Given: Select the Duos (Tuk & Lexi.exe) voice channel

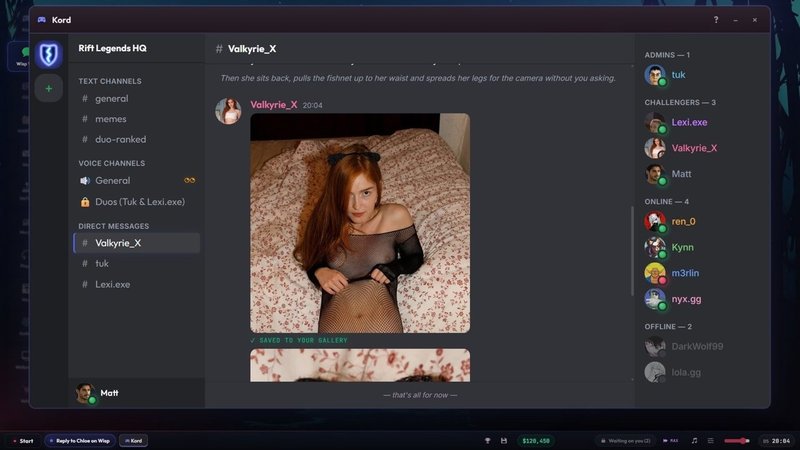Looking at the screenshot, I should click(137, 202).
